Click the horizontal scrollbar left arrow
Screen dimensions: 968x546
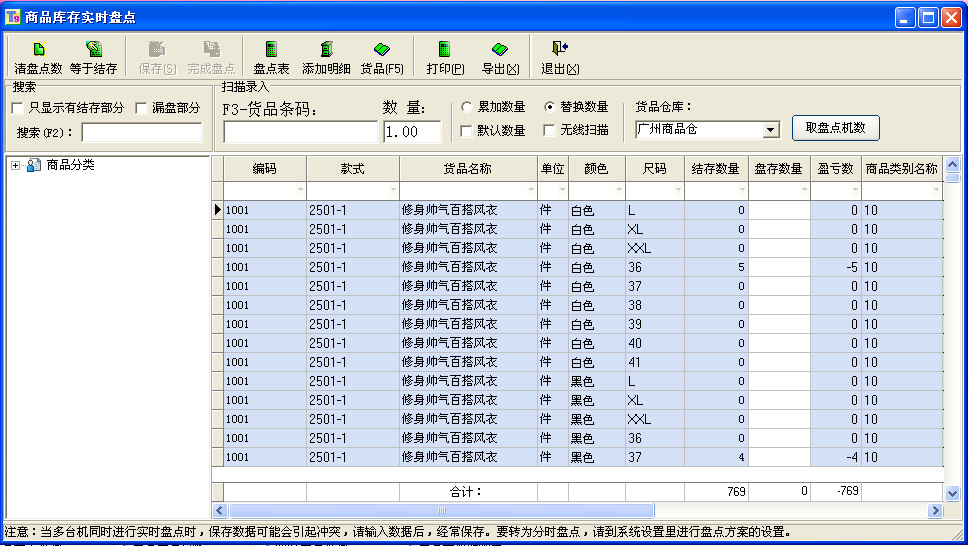pyautogui.click(x=220, y=510)
